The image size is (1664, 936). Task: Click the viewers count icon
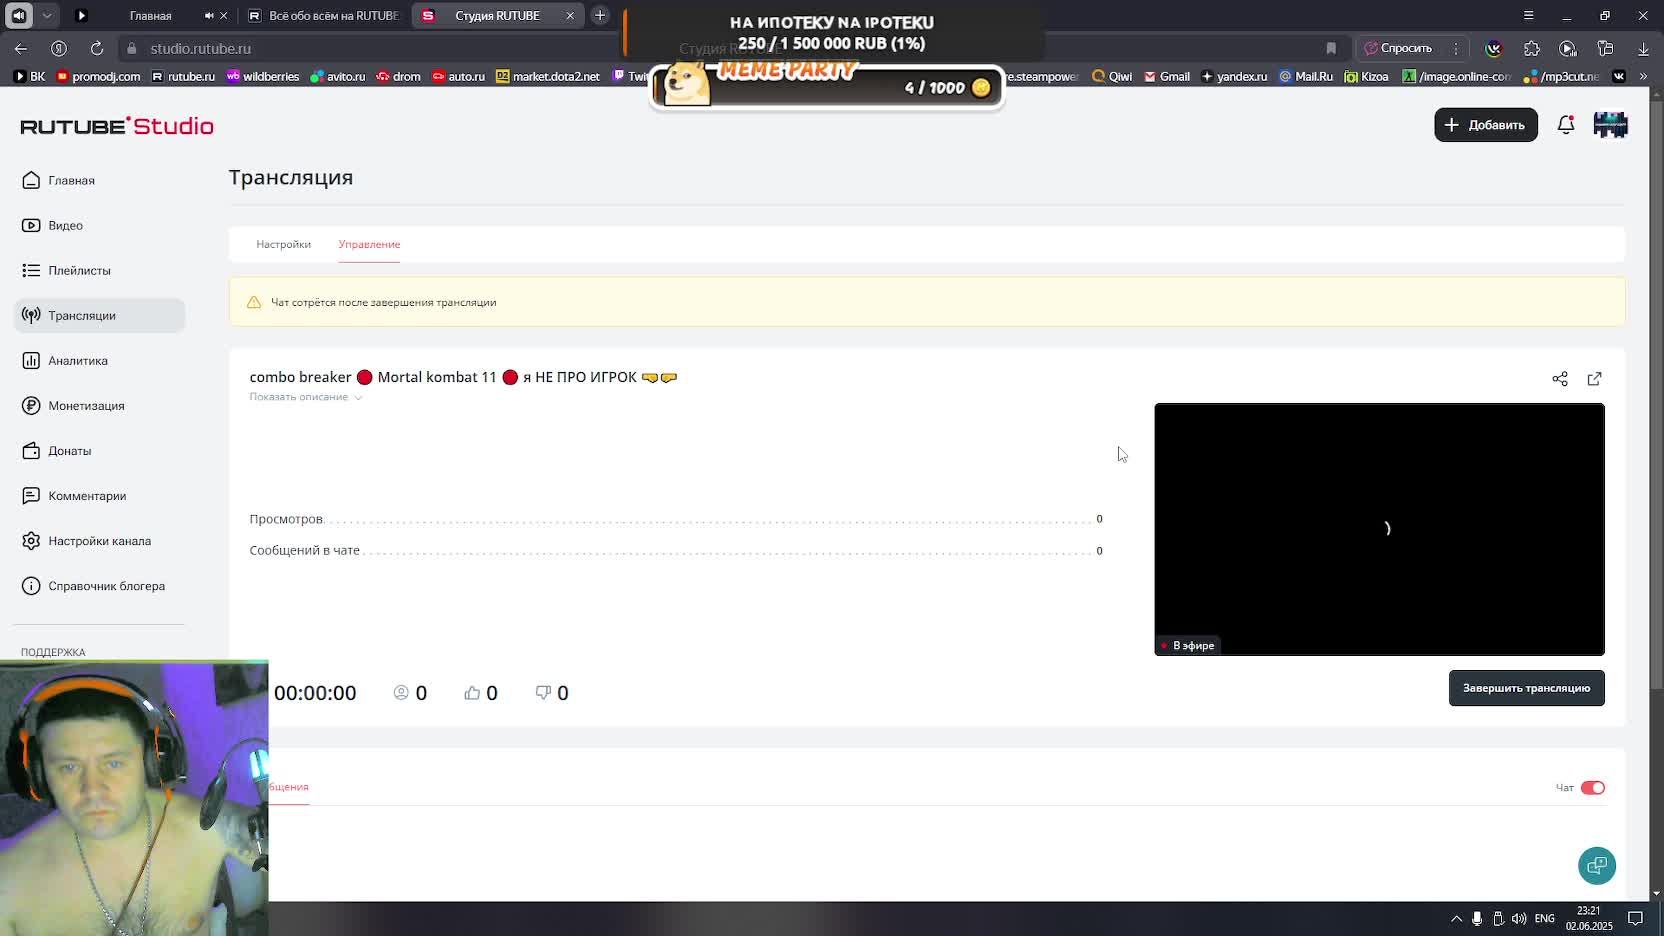tap(401, 693)
